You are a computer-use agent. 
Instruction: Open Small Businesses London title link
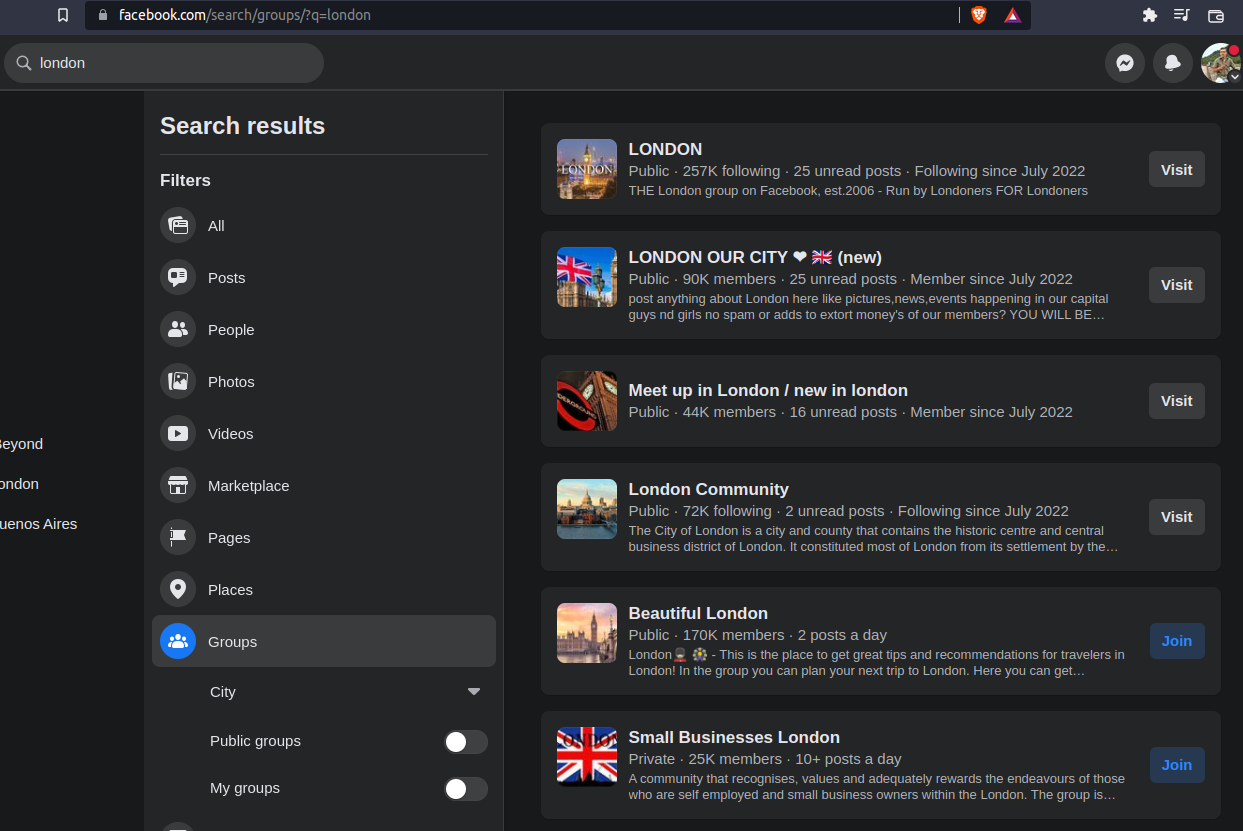tap(734, 737)
